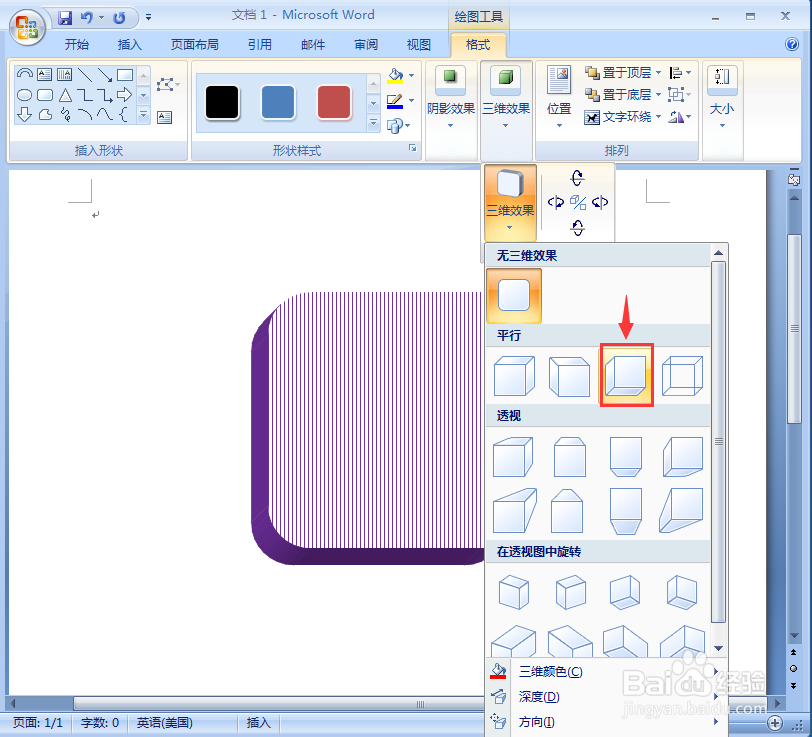Select the 格式 drawing tools tab
Screen dimensions: 812x737
coord(478,45)
